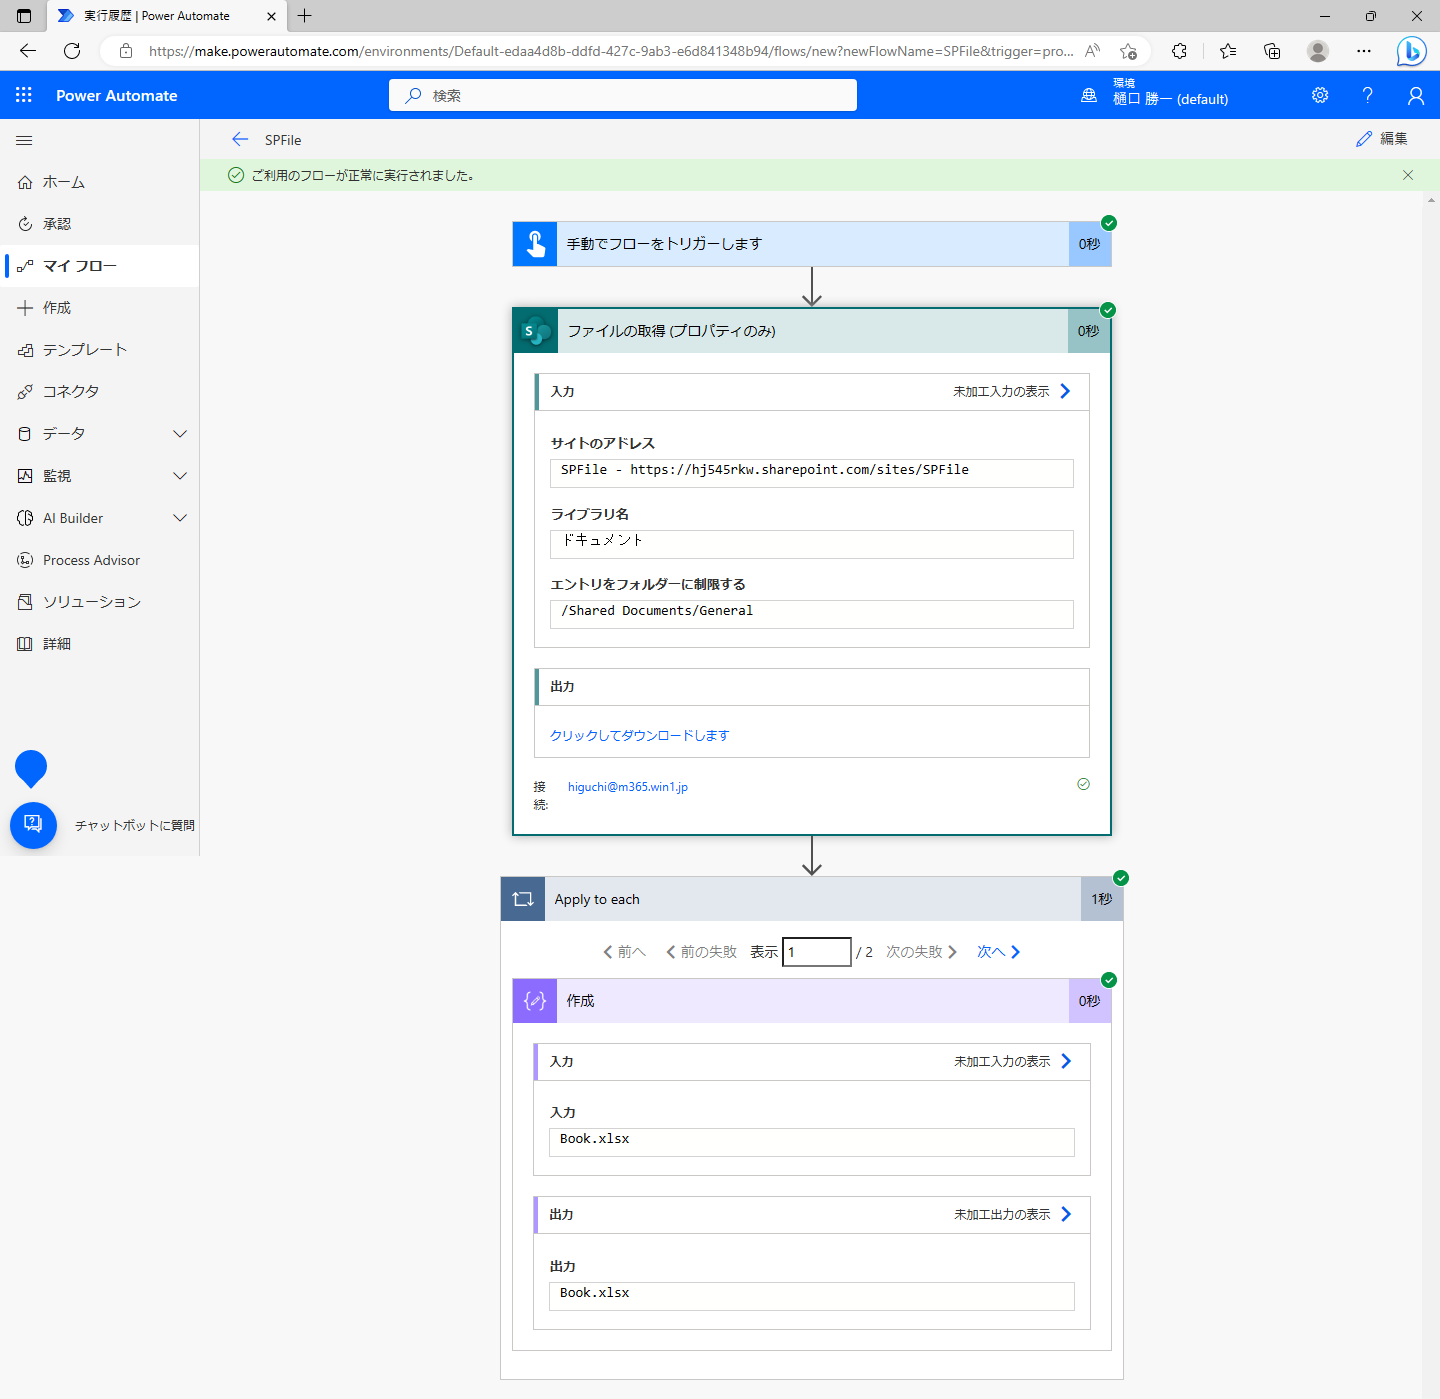Open the chatbot question button
Viewport: 1440px width, 1399px height.
coord(33,825)
